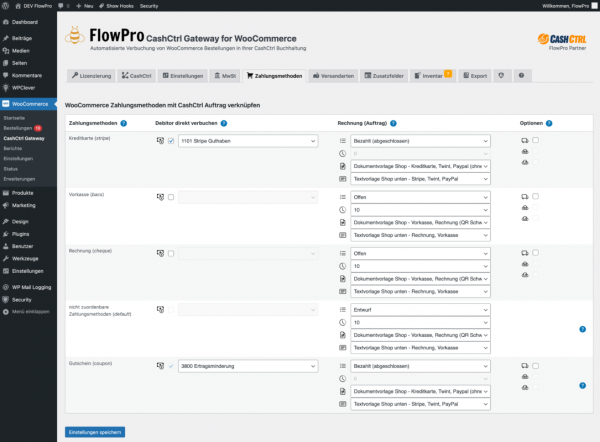The width and height of the screenshot is (600, 442).
Task: Expand the 3800 Ertragsminderung dropdown
Action: click(x=246, y=366)
